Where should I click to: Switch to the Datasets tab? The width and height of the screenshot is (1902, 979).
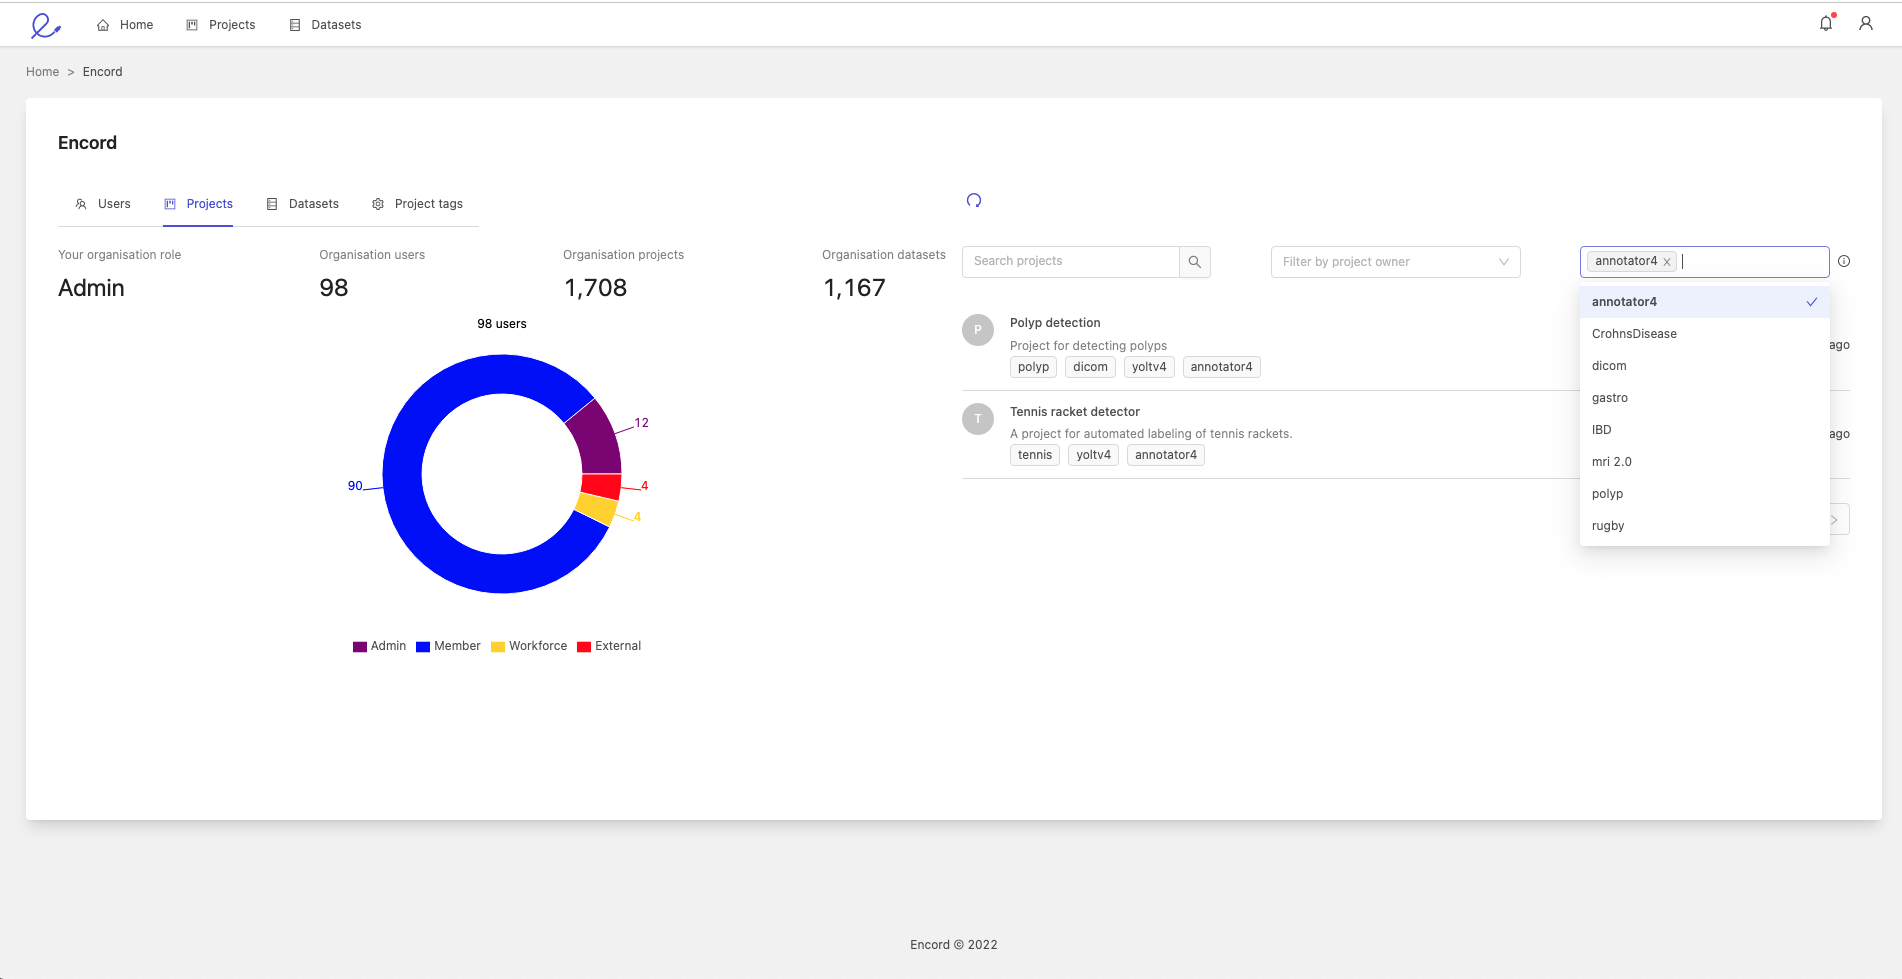click(x=303, y=204)
